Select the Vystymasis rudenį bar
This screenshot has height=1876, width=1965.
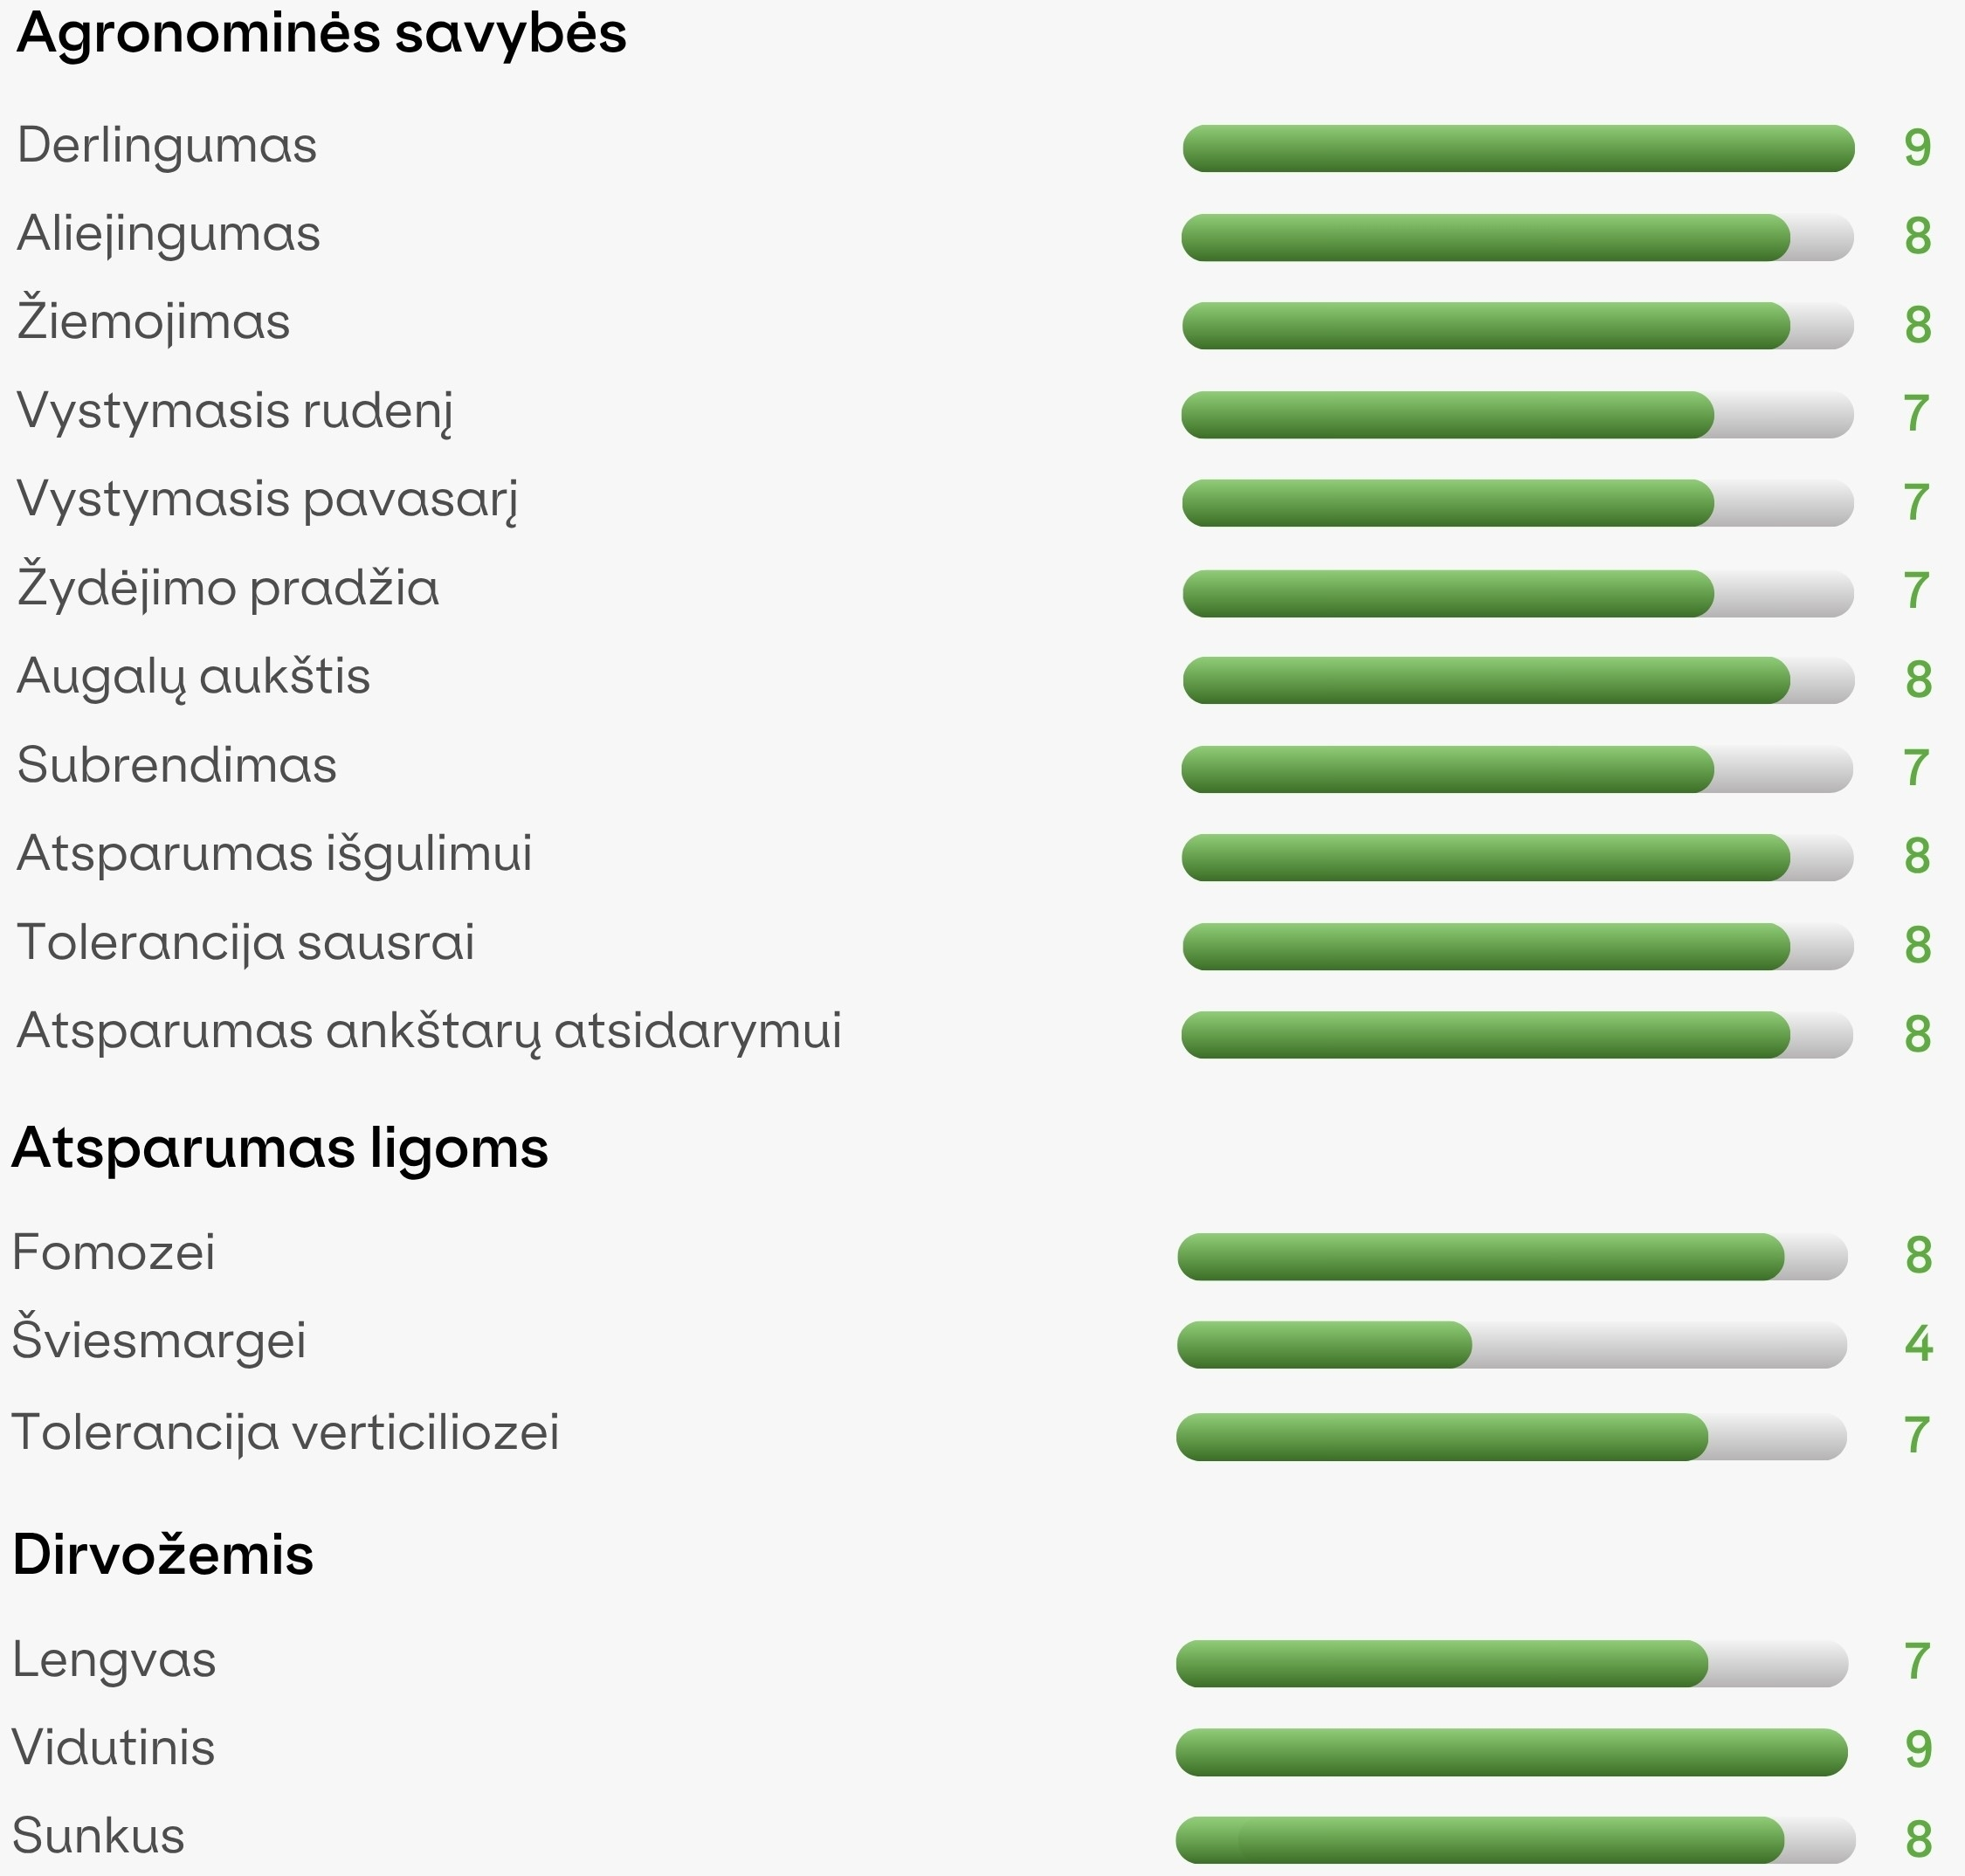1517,415
